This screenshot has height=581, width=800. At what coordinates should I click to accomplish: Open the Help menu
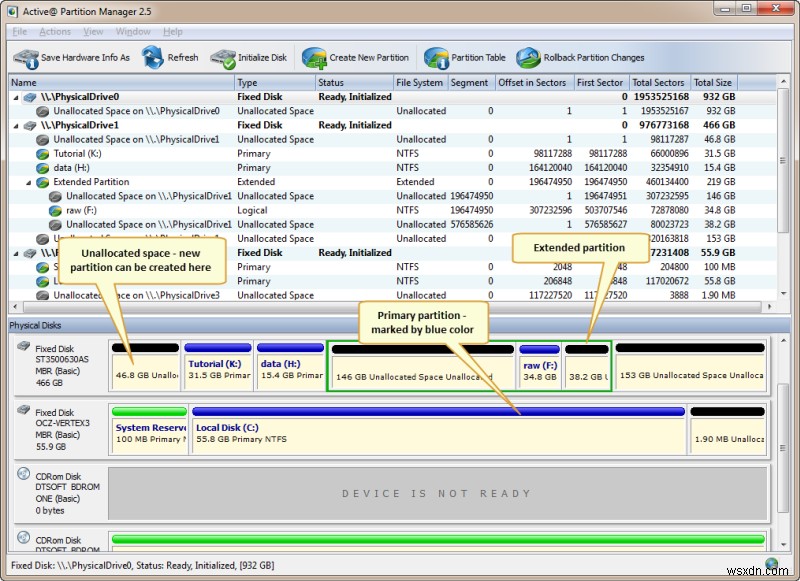click(x=173, y=32)
